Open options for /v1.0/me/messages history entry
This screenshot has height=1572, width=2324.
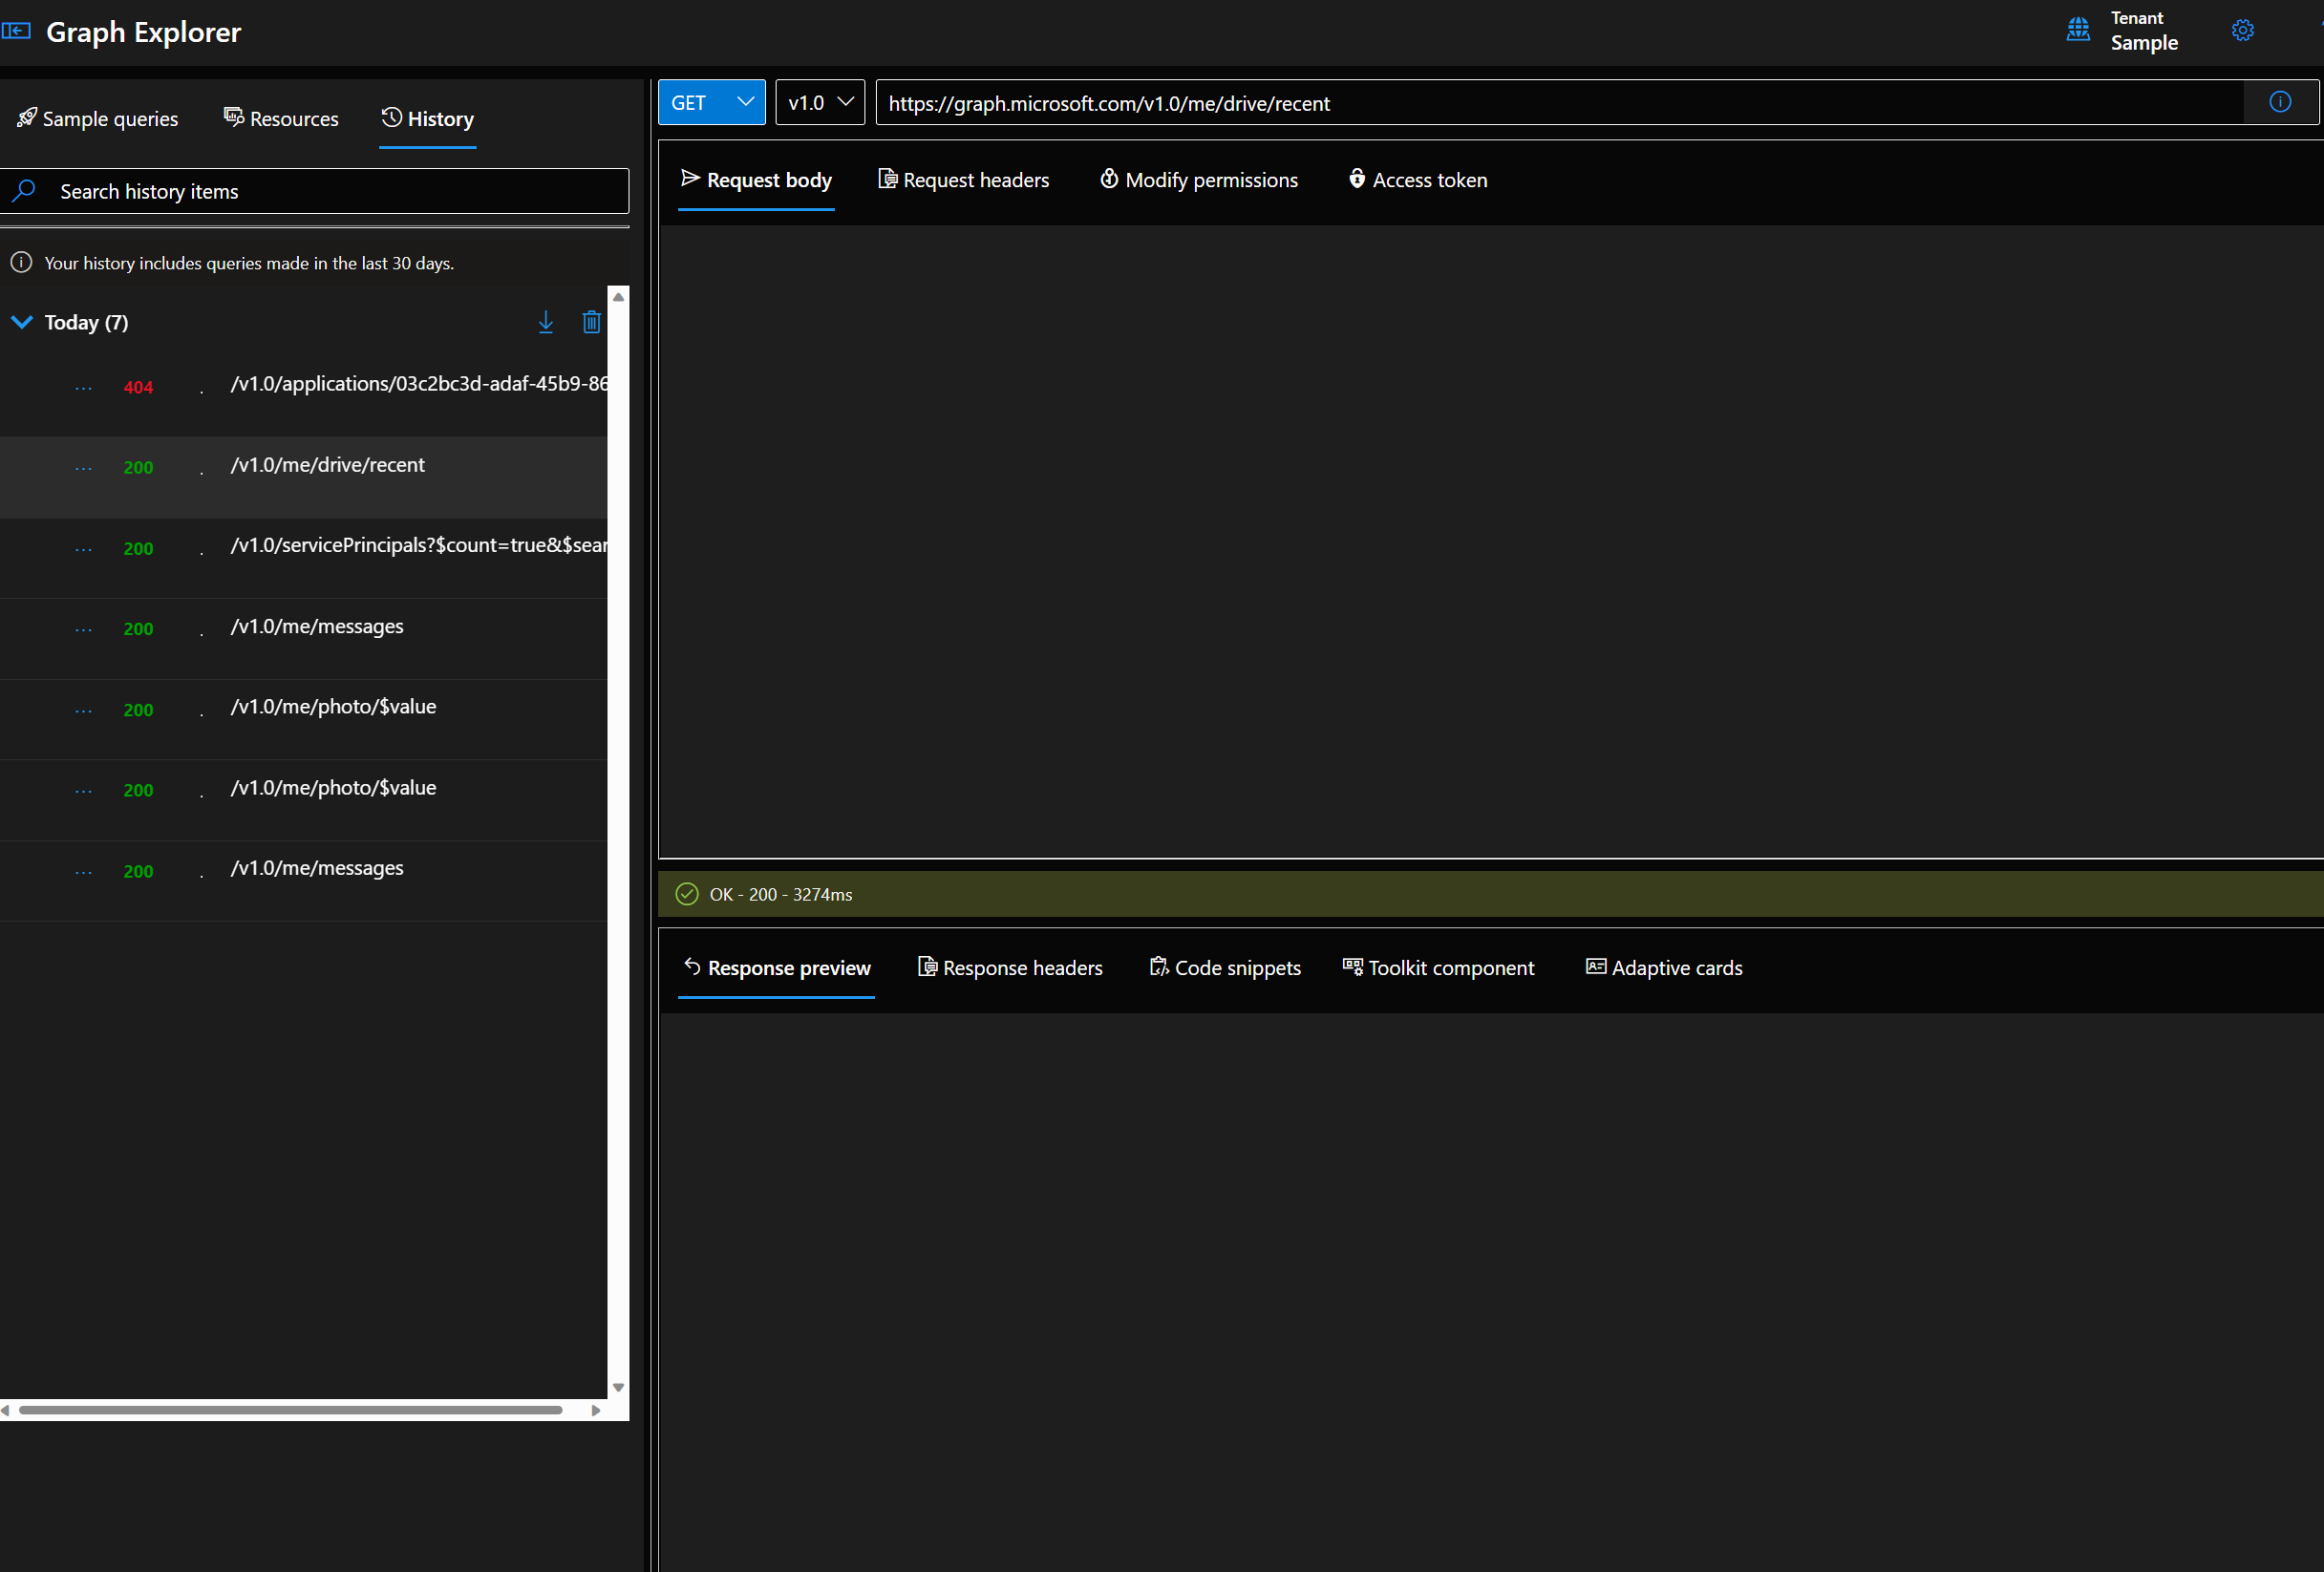point(82,628)
